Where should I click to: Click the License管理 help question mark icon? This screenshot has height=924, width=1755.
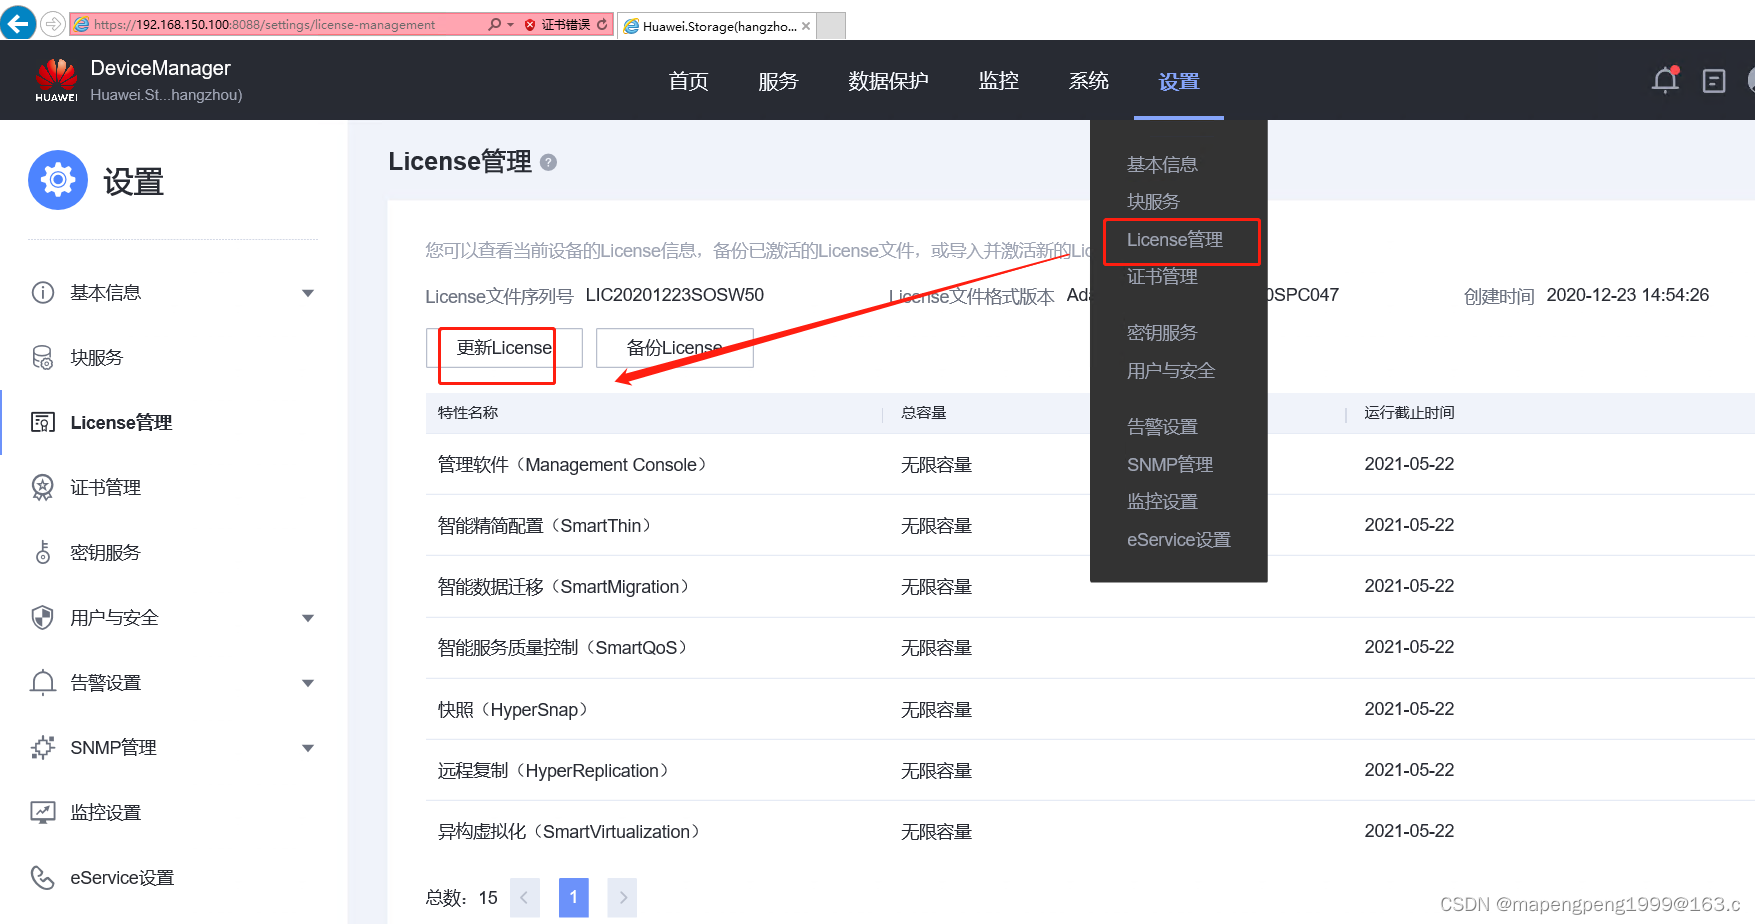pos(548,162)
